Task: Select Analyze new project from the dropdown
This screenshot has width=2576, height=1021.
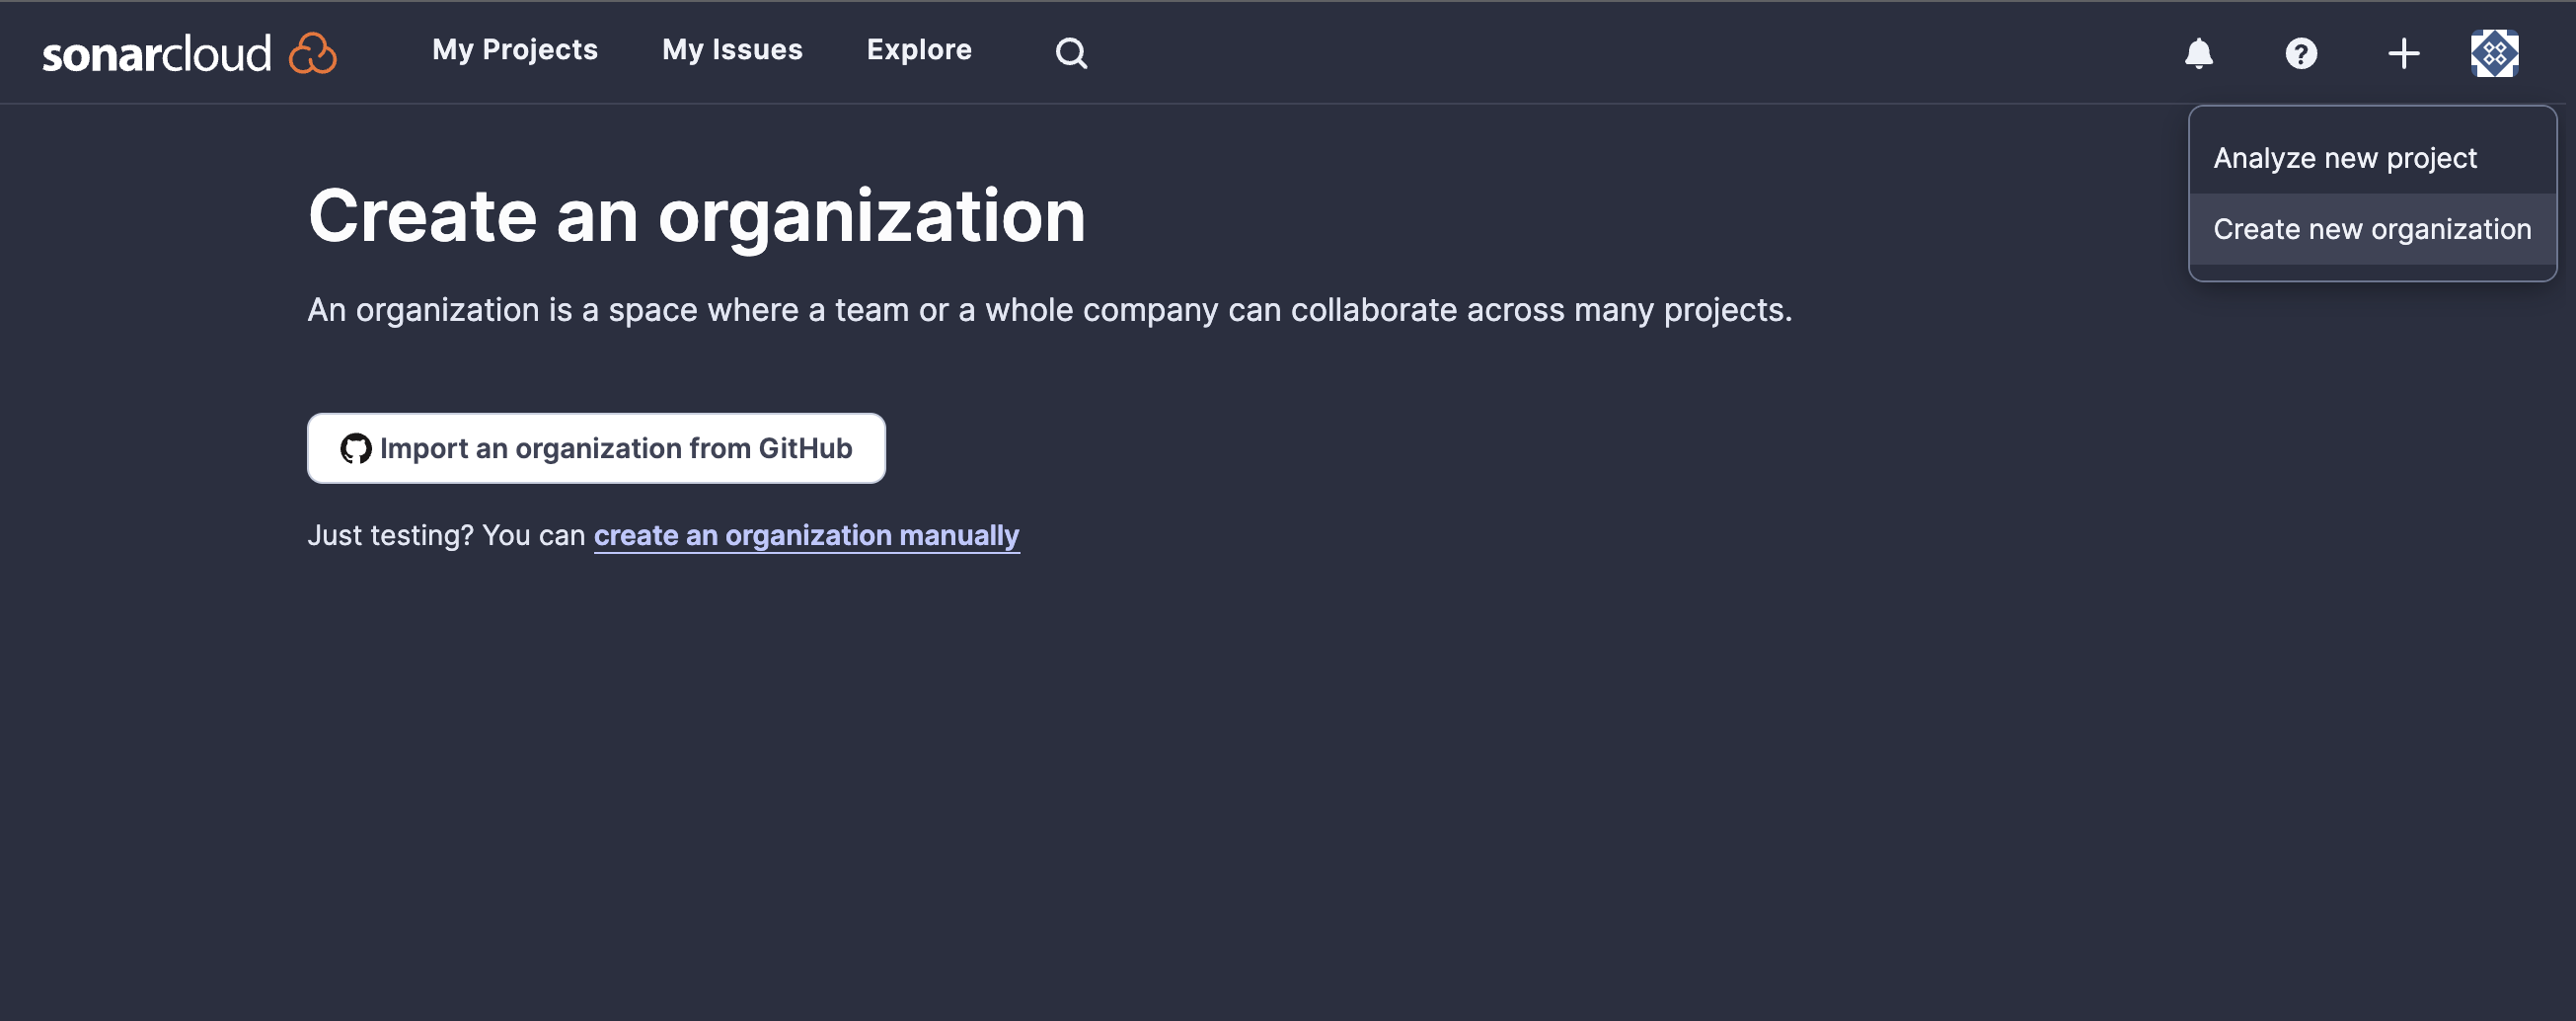Action: click(x=2345, y=157)
